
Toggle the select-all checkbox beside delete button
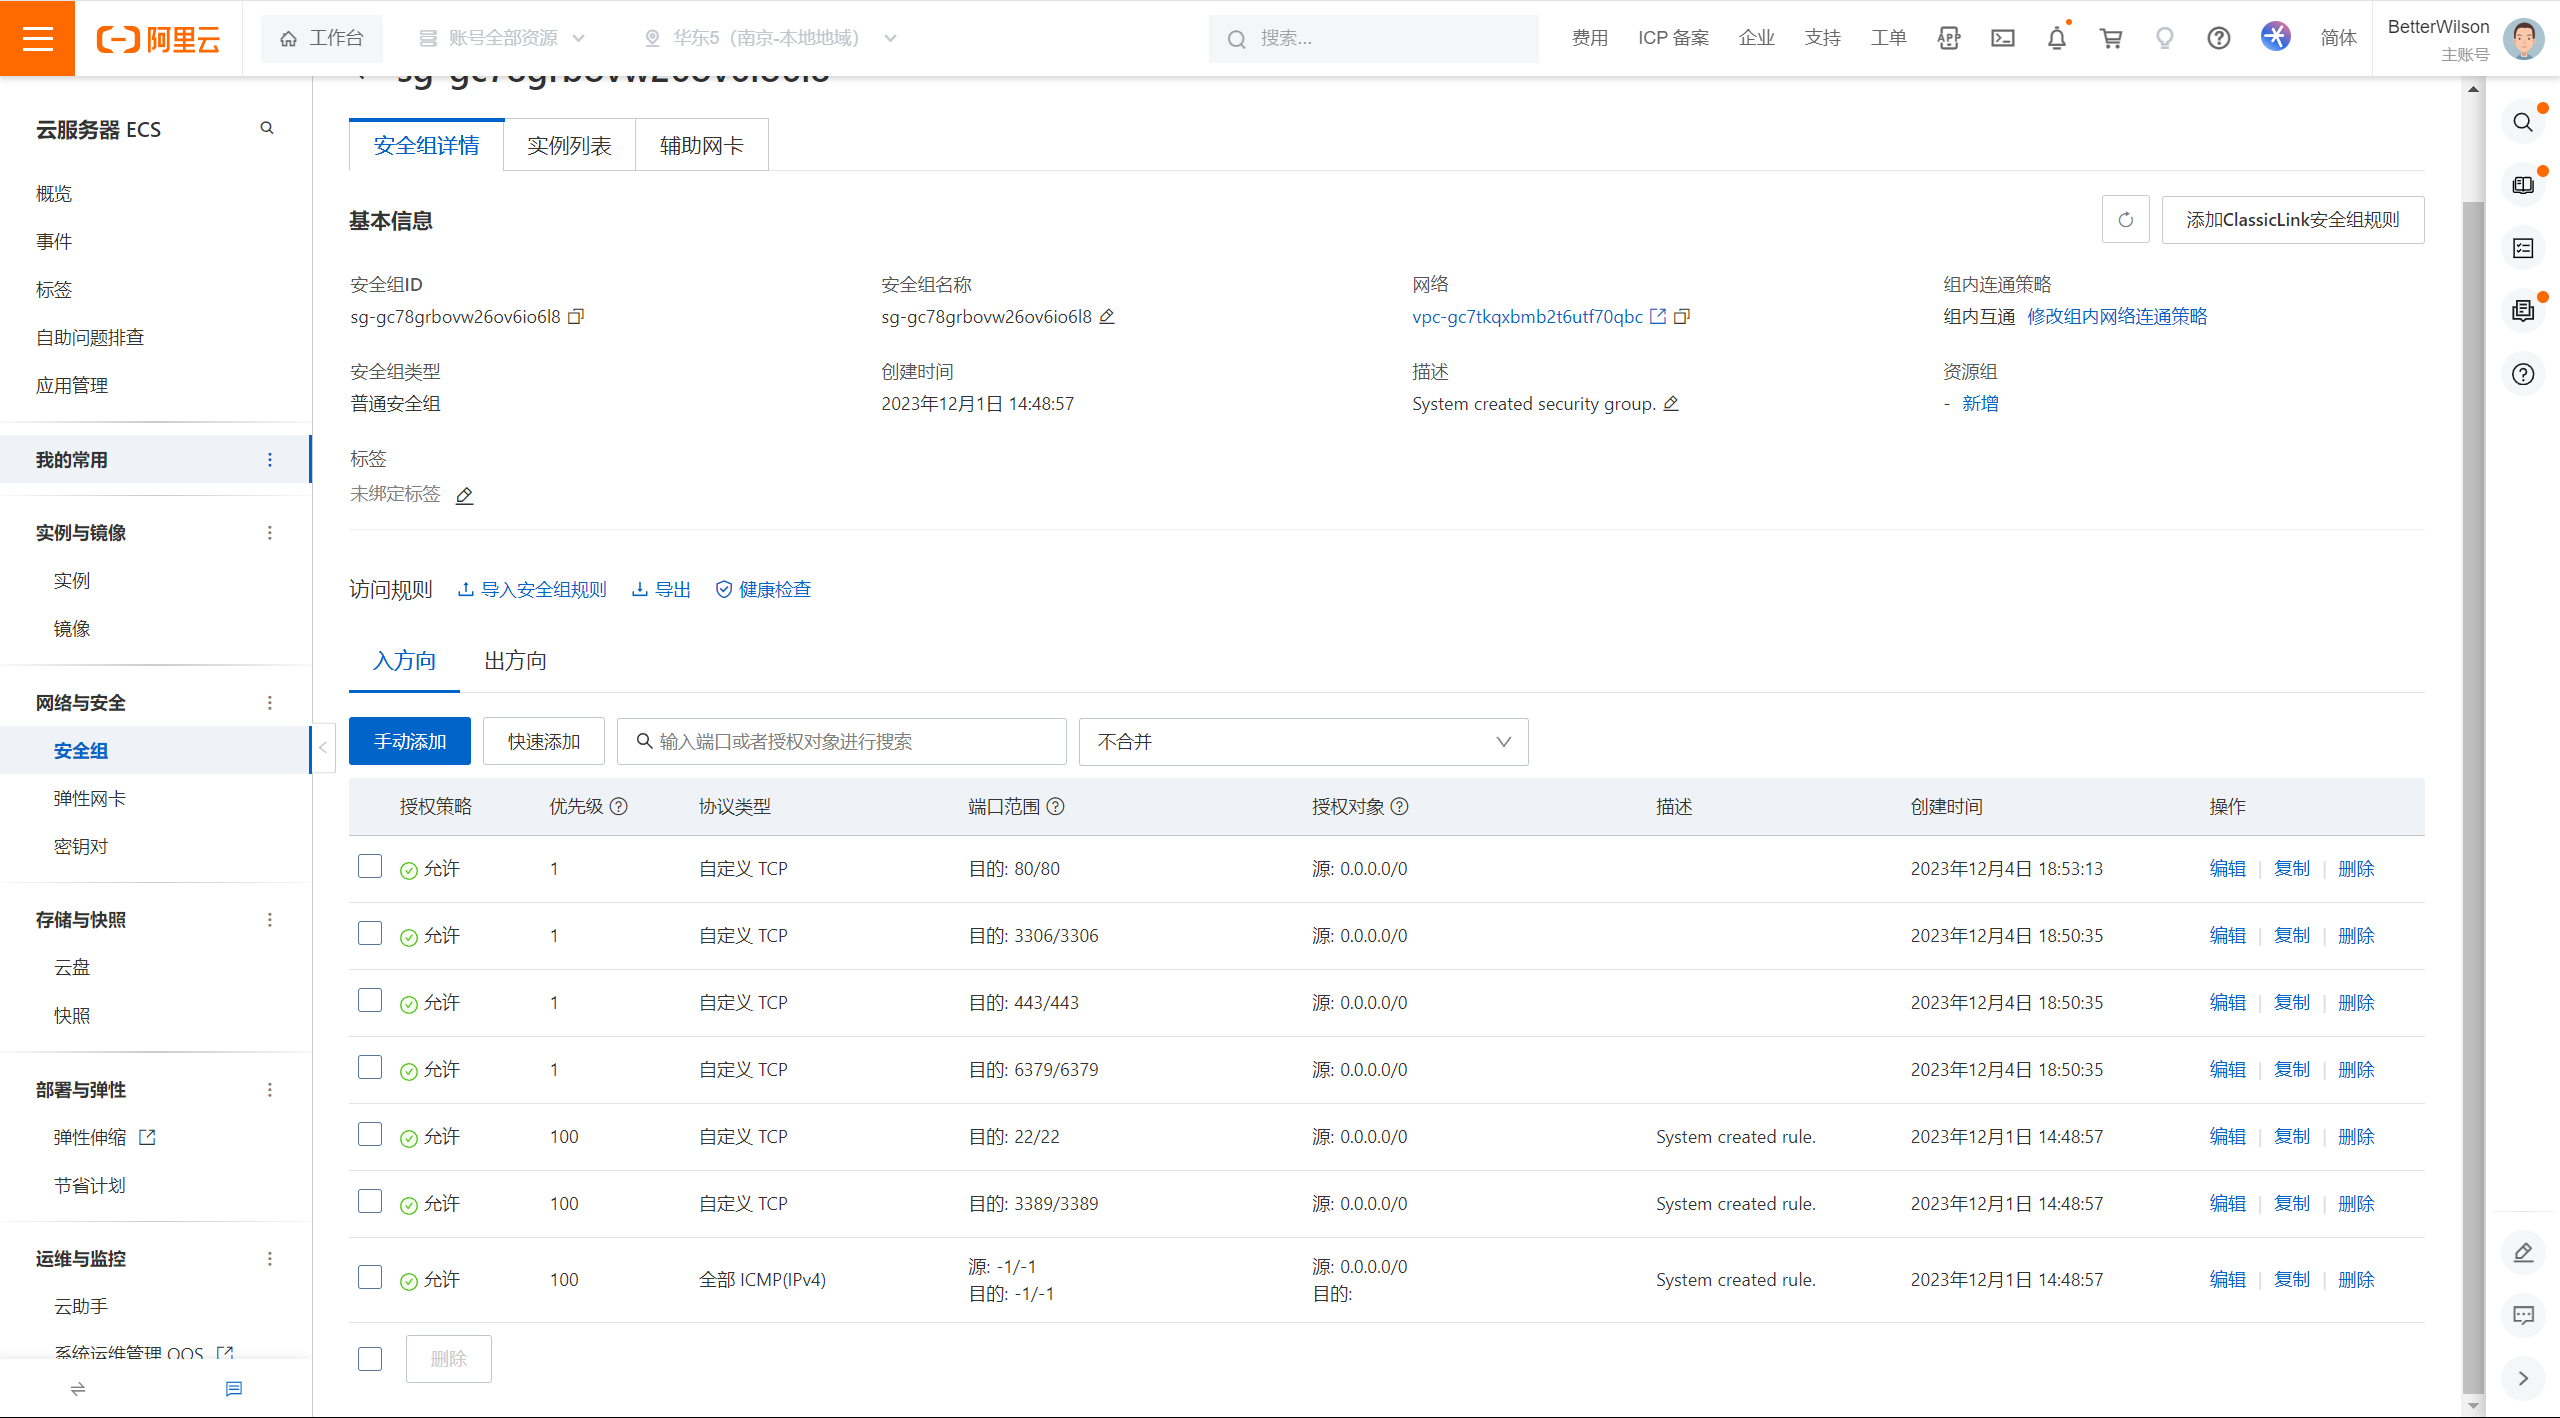(370, 1359)
